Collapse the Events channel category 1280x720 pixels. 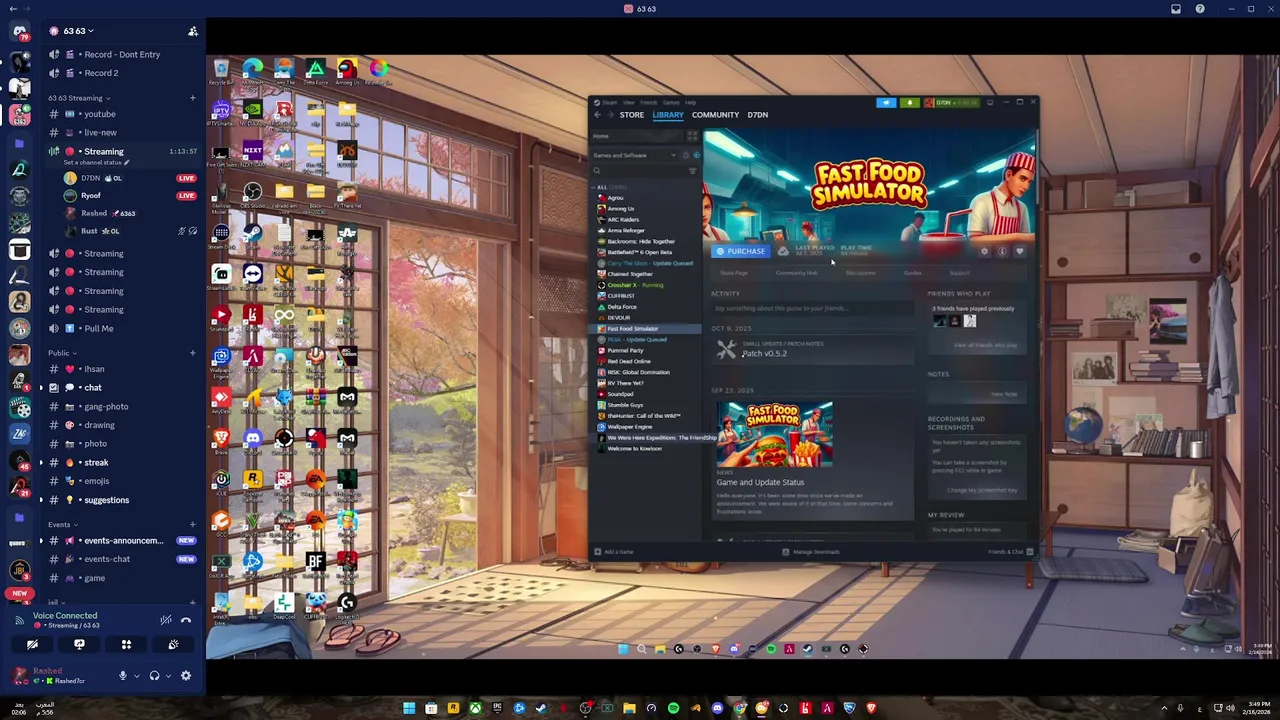pyautogui.click(x=62, y=525)
